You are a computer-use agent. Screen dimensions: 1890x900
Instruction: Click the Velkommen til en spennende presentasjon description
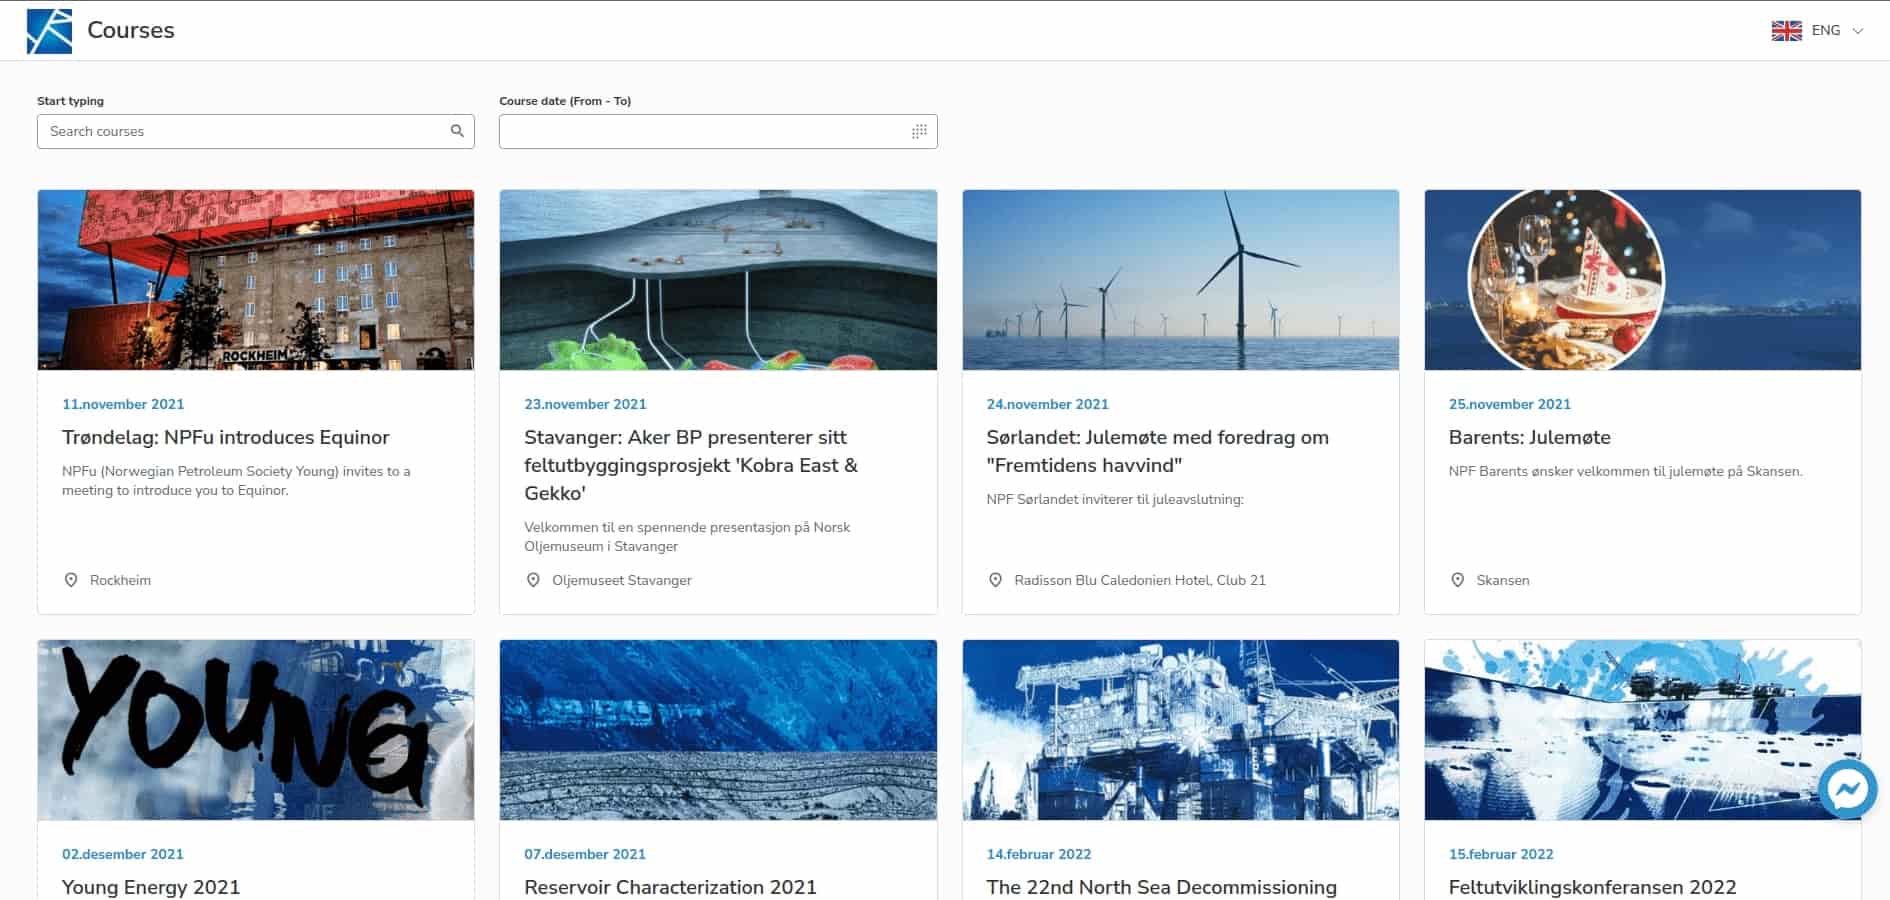point(687,537)
